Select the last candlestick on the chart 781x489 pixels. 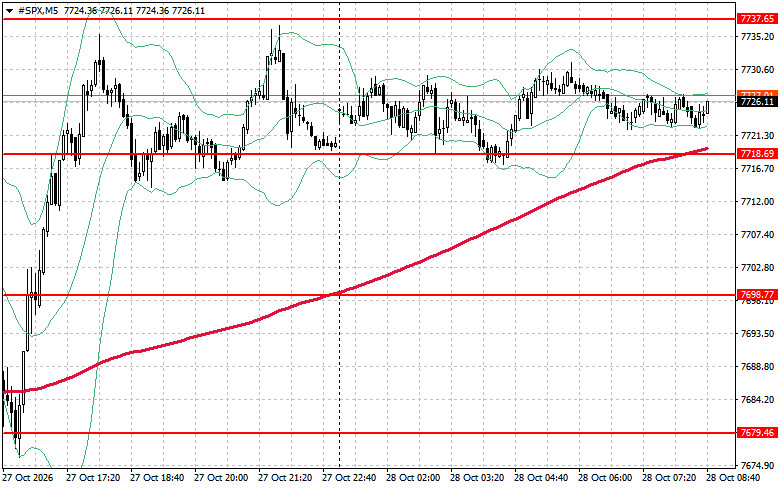pos(707,107)
